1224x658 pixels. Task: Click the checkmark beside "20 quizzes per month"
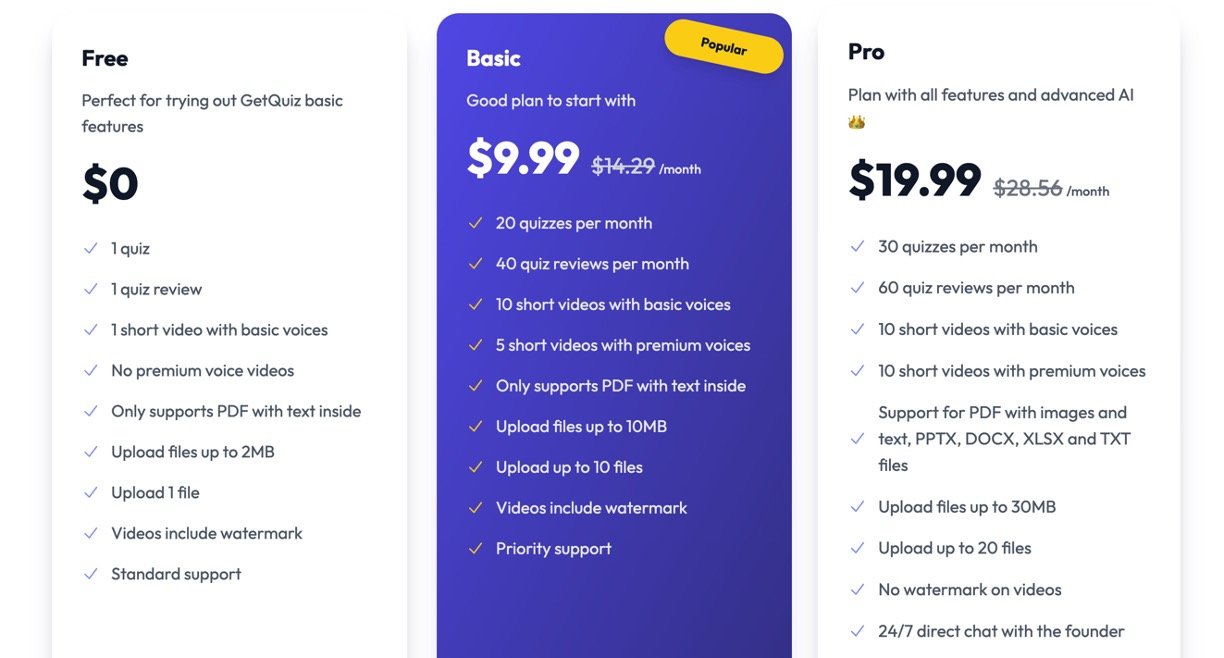[476, 223]
